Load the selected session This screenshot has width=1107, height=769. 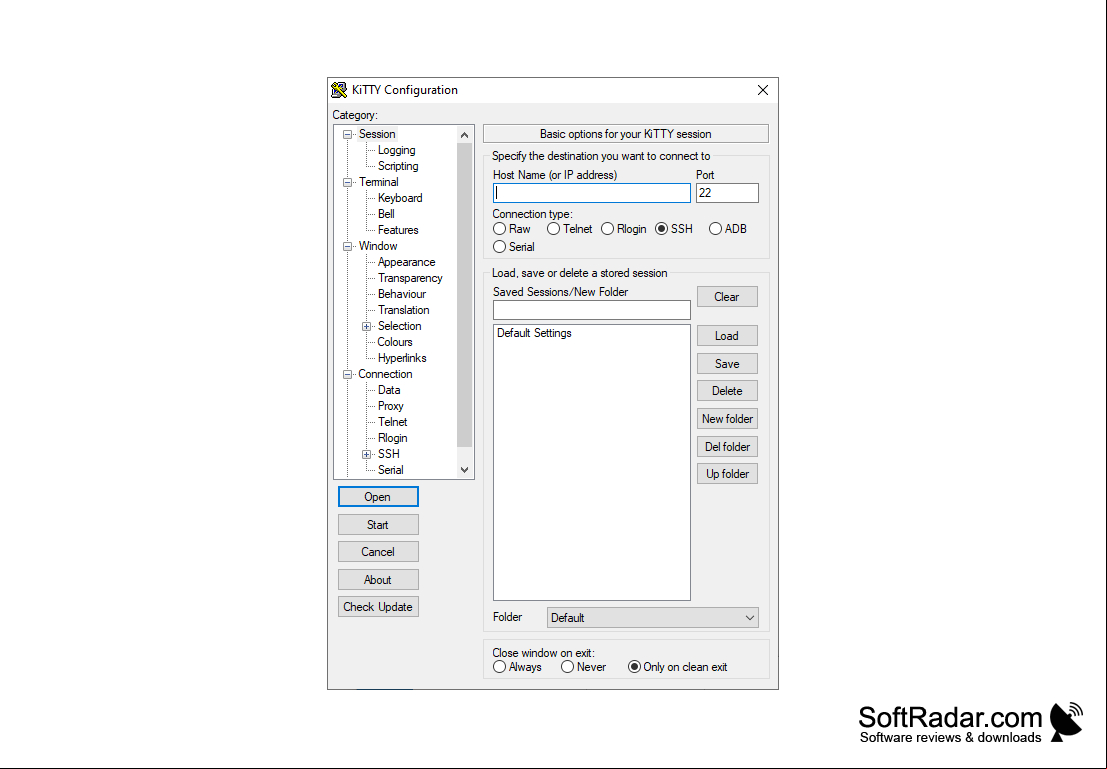pos(727,336)
